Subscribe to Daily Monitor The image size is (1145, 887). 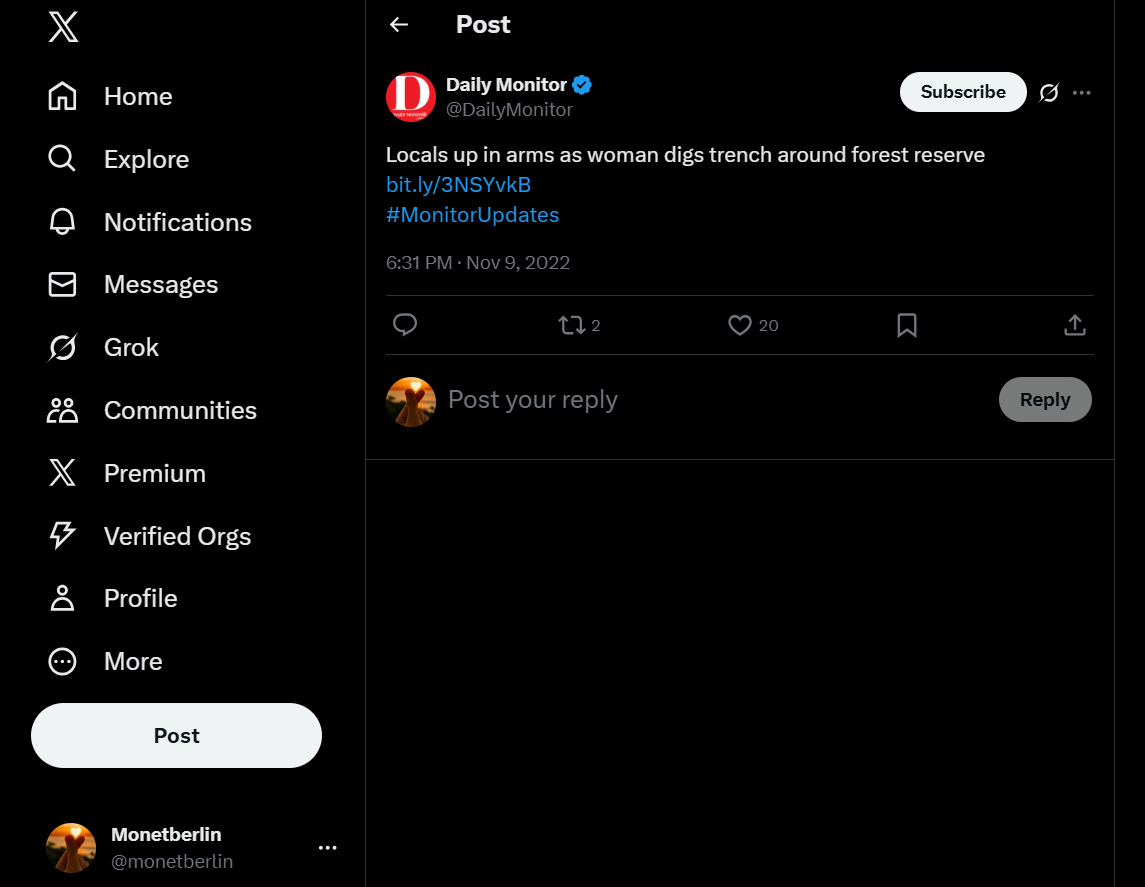tap(962, 92)
